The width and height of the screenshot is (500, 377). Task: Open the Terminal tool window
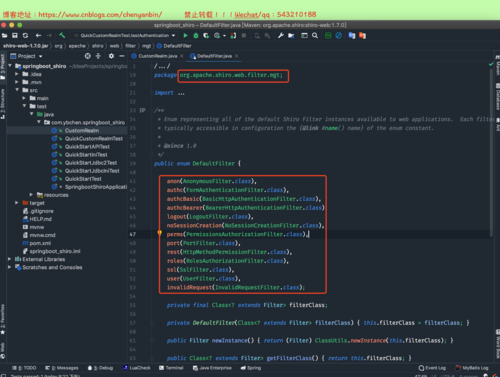coord(171,368)
